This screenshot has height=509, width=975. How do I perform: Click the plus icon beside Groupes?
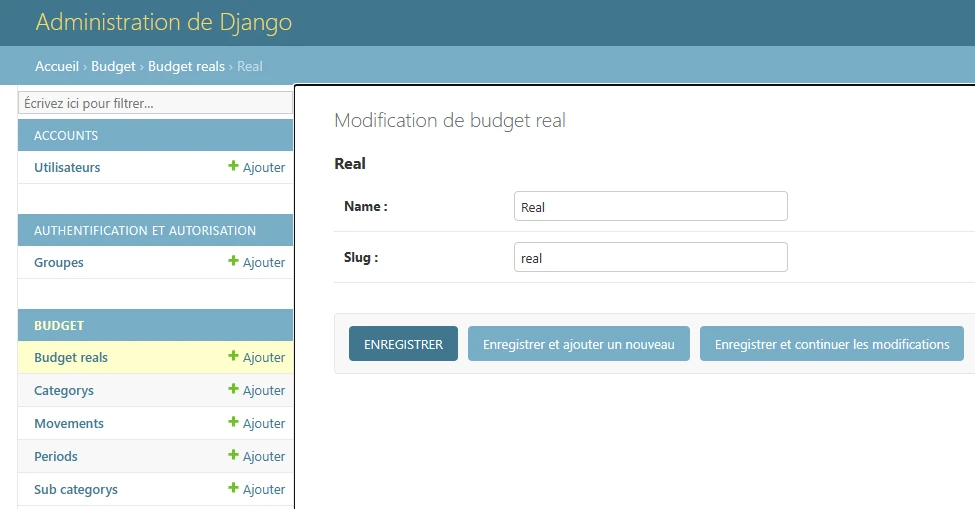pyautogui.click(x=233, y=262)
